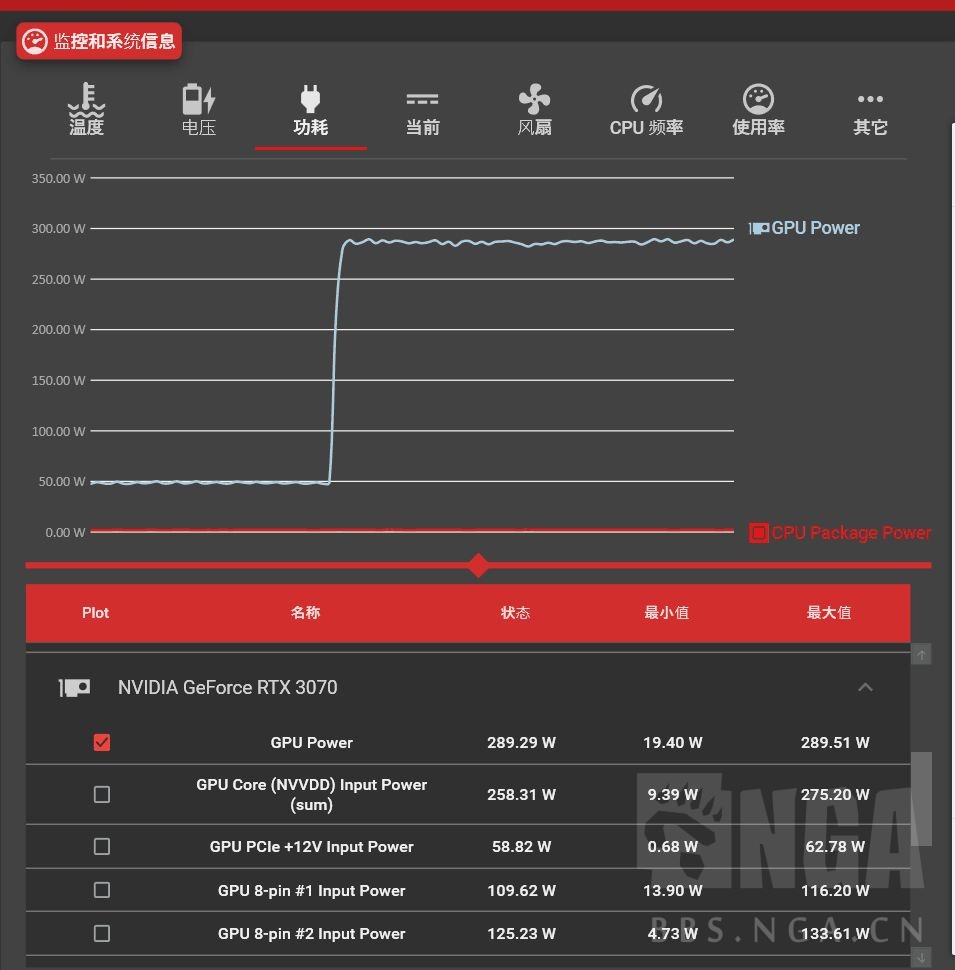Click the CPU 频率 gauge icon

(646, 100)
